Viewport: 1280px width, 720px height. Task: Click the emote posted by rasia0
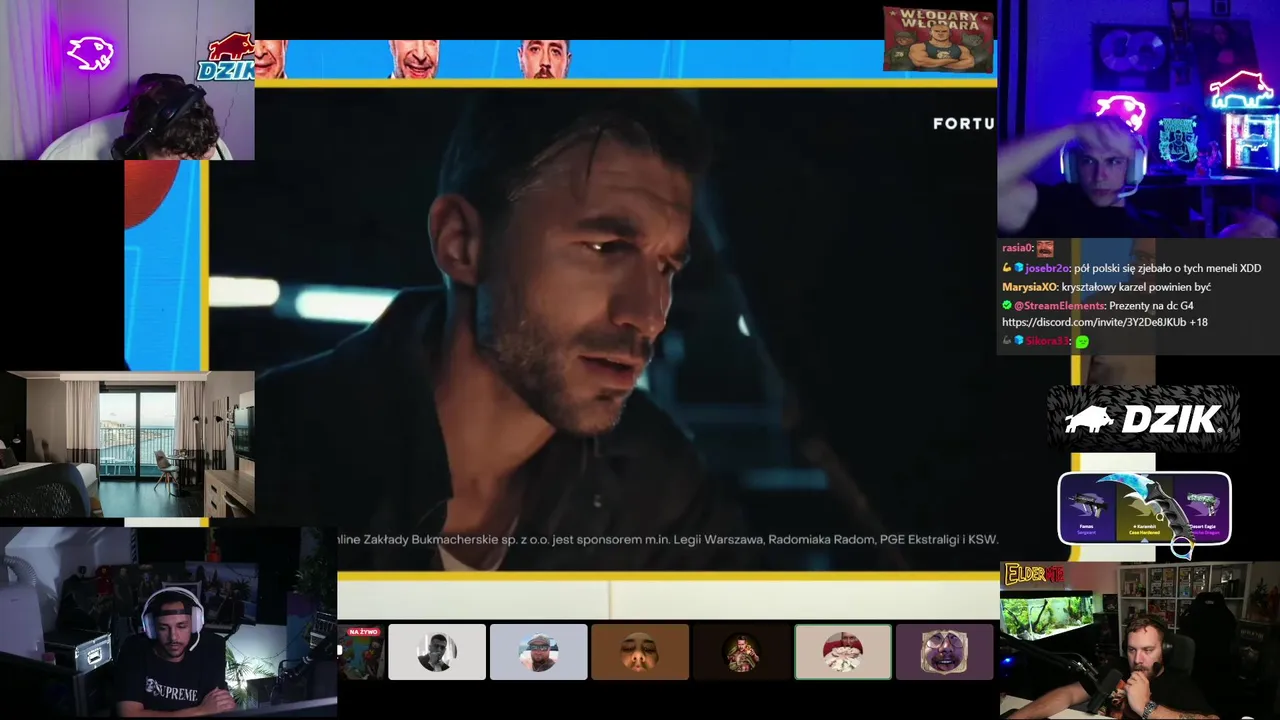coord(1045,248)
